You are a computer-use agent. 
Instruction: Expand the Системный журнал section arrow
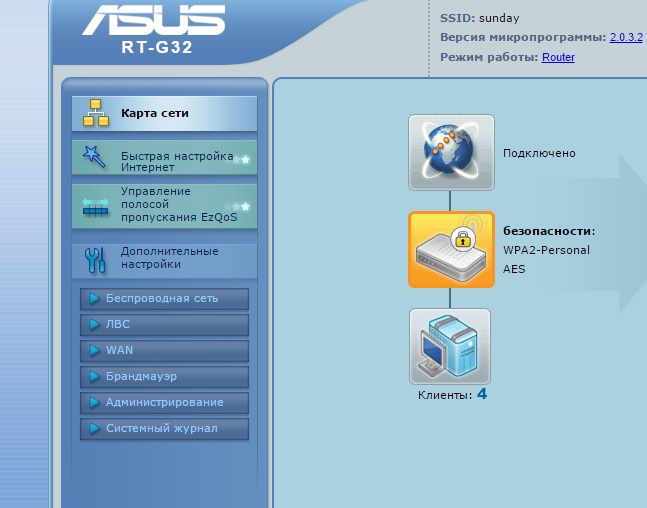(x=94, y=428)
